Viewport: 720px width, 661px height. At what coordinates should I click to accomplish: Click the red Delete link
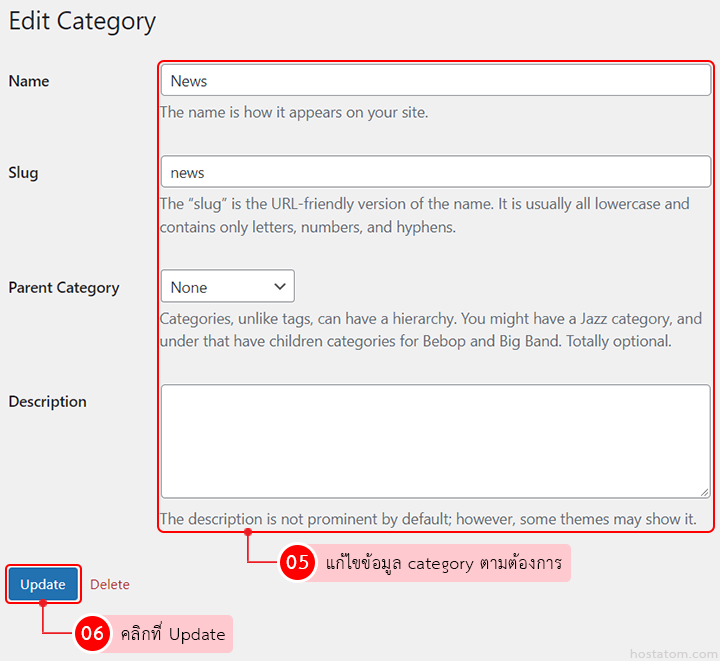pos(110,585)
